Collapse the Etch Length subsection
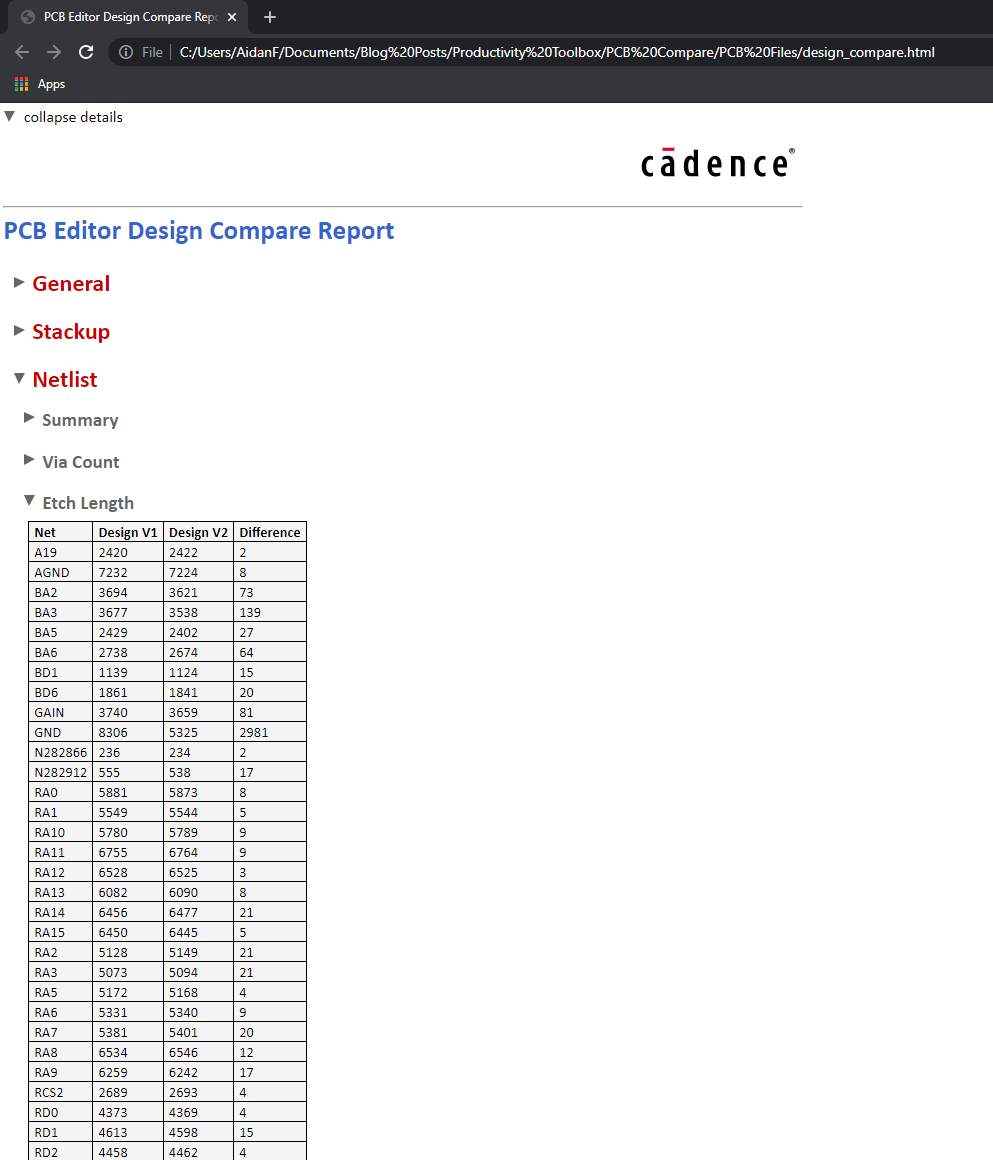This screenshot has height=1160, width=993. pyautogui.click(x=29, y=502)
